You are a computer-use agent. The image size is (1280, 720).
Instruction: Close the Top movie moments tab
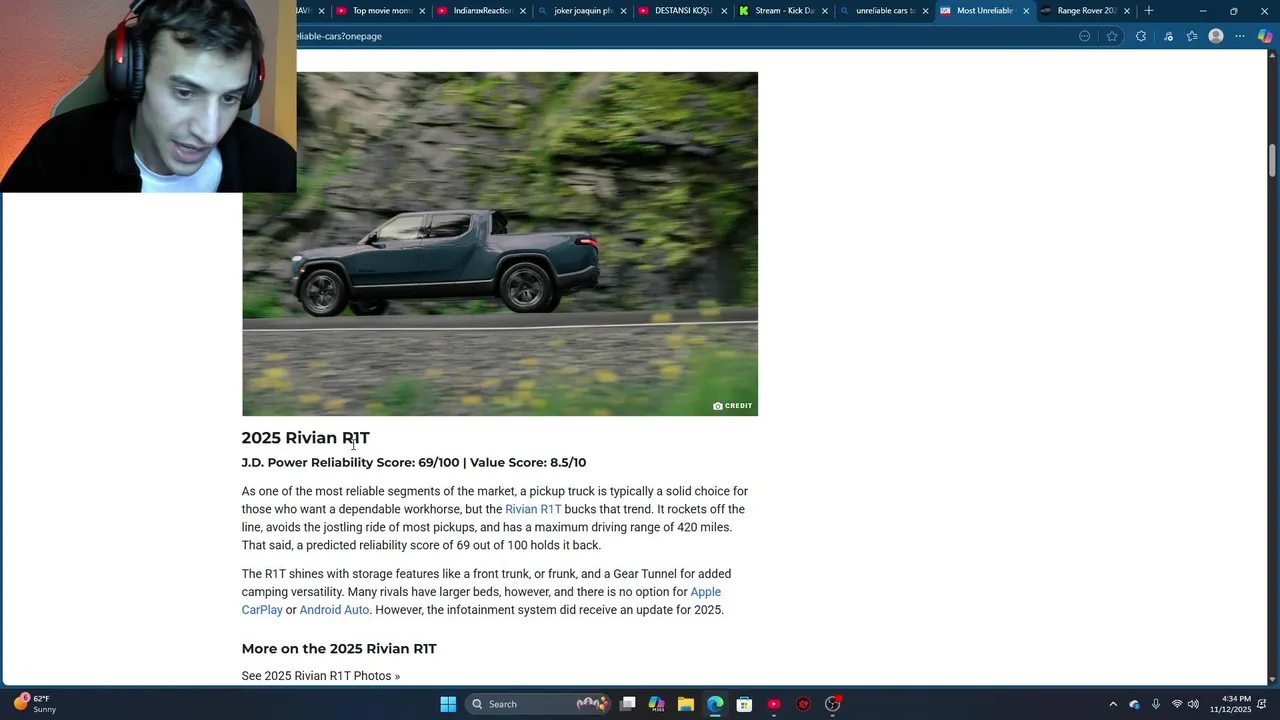(422, 11)
